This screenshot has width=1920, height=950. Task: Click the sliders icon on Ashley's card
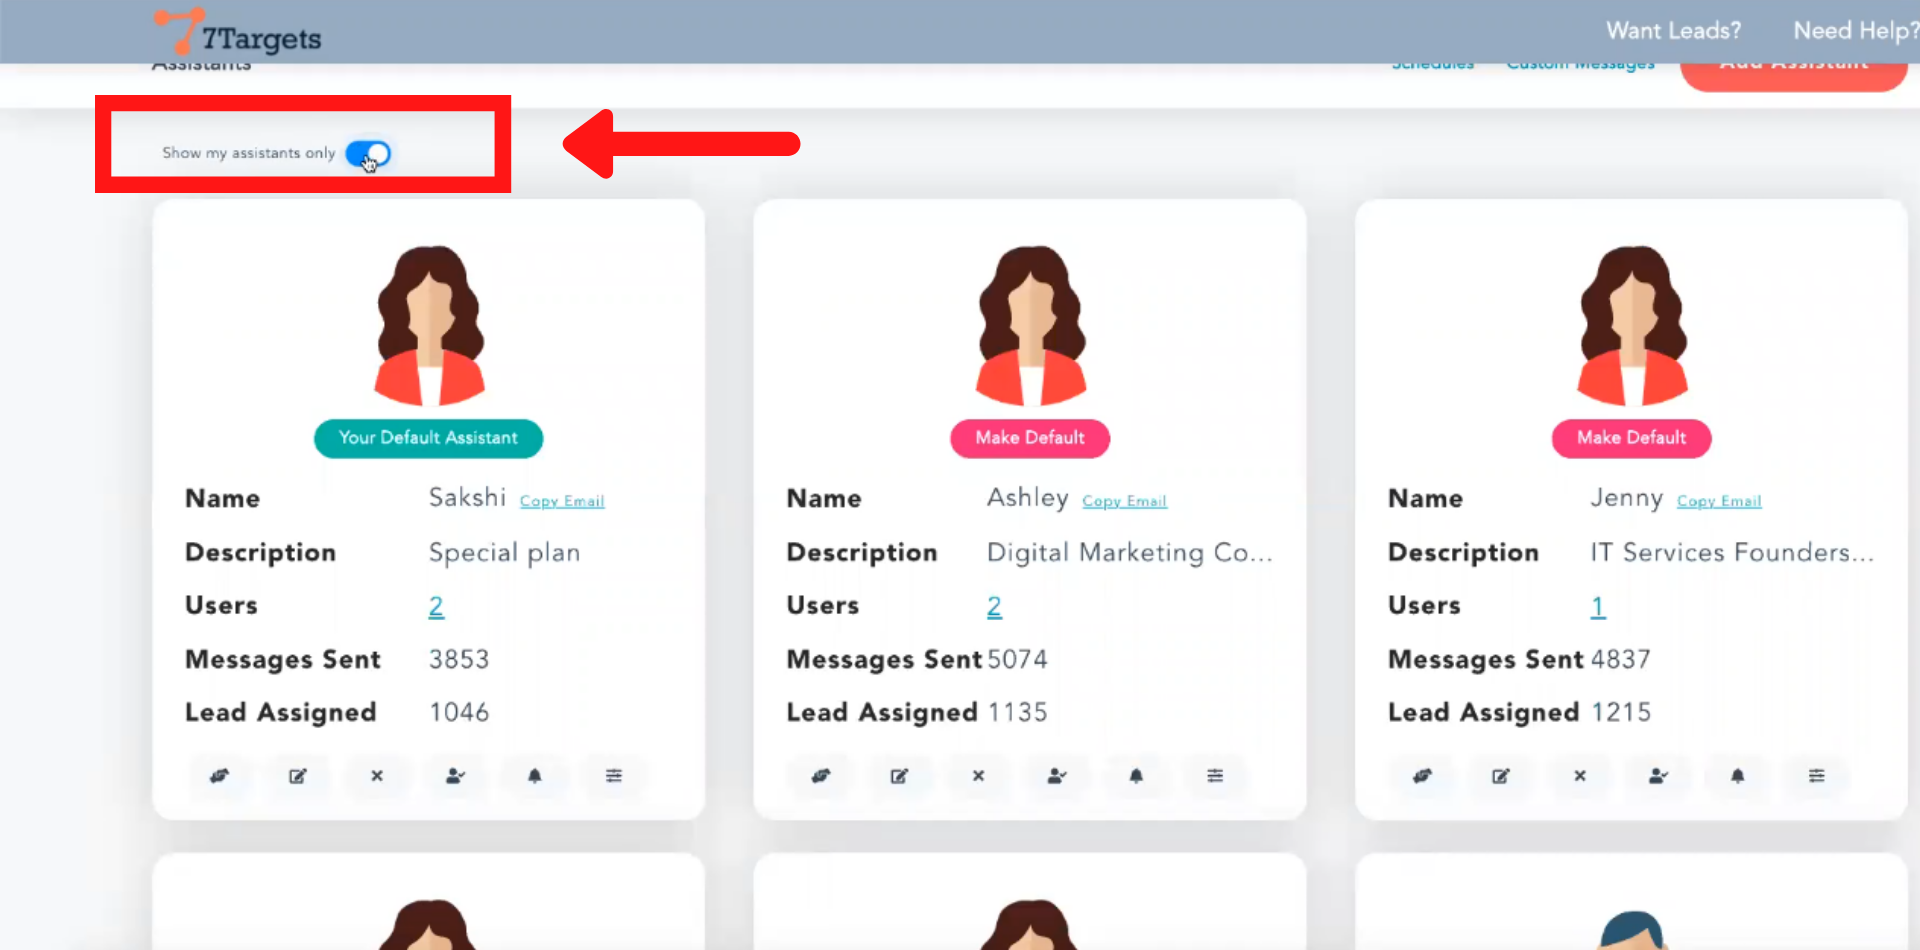(1215, 776)
